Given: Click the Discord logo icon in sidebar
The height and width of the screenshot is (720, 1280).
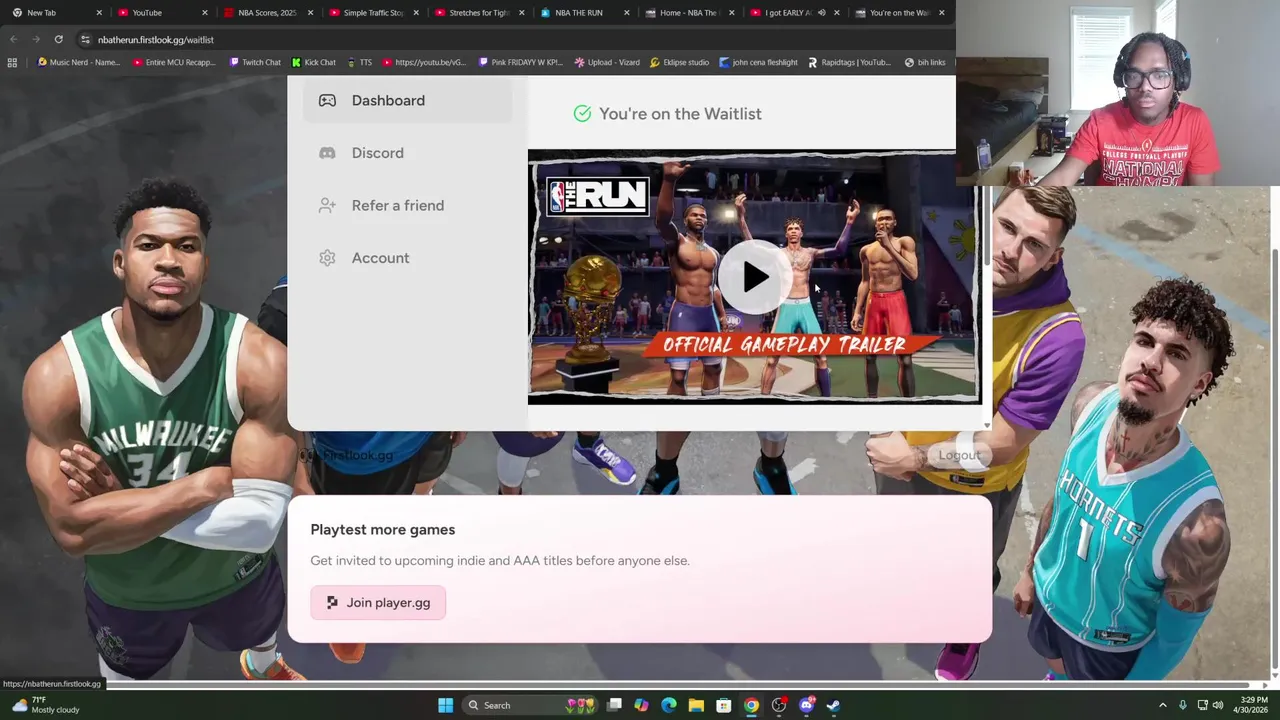Looking at the screenshot, I should click(327, 153).
